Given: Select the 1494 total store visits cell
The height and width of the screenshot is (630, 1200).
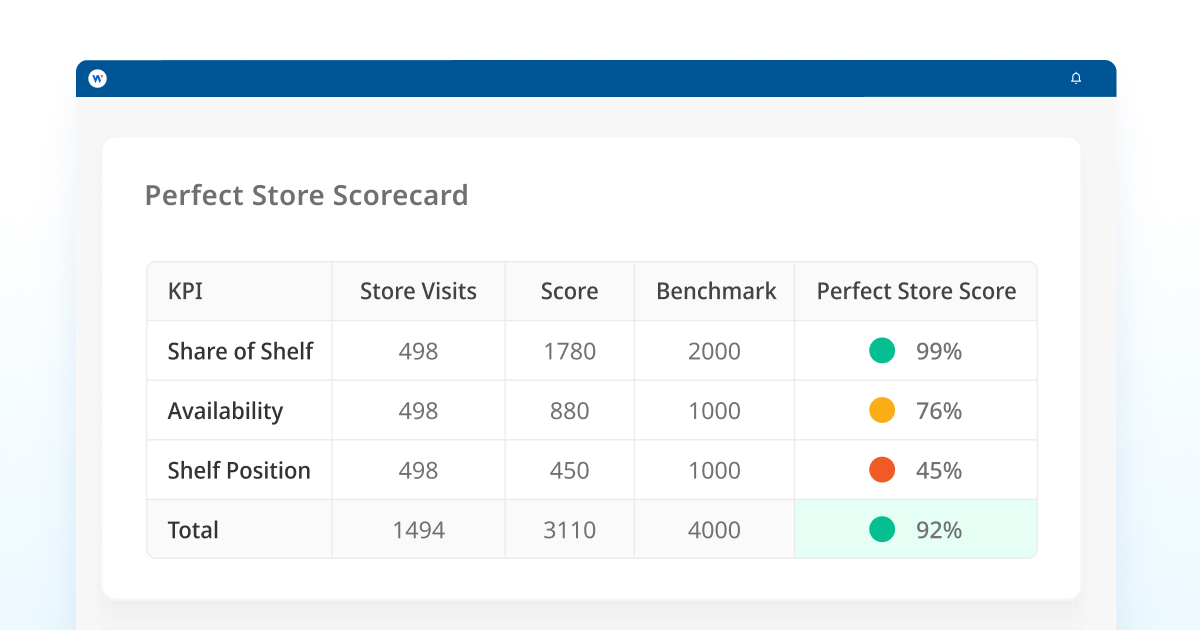Looking at the screenshot, I should 418,529.
